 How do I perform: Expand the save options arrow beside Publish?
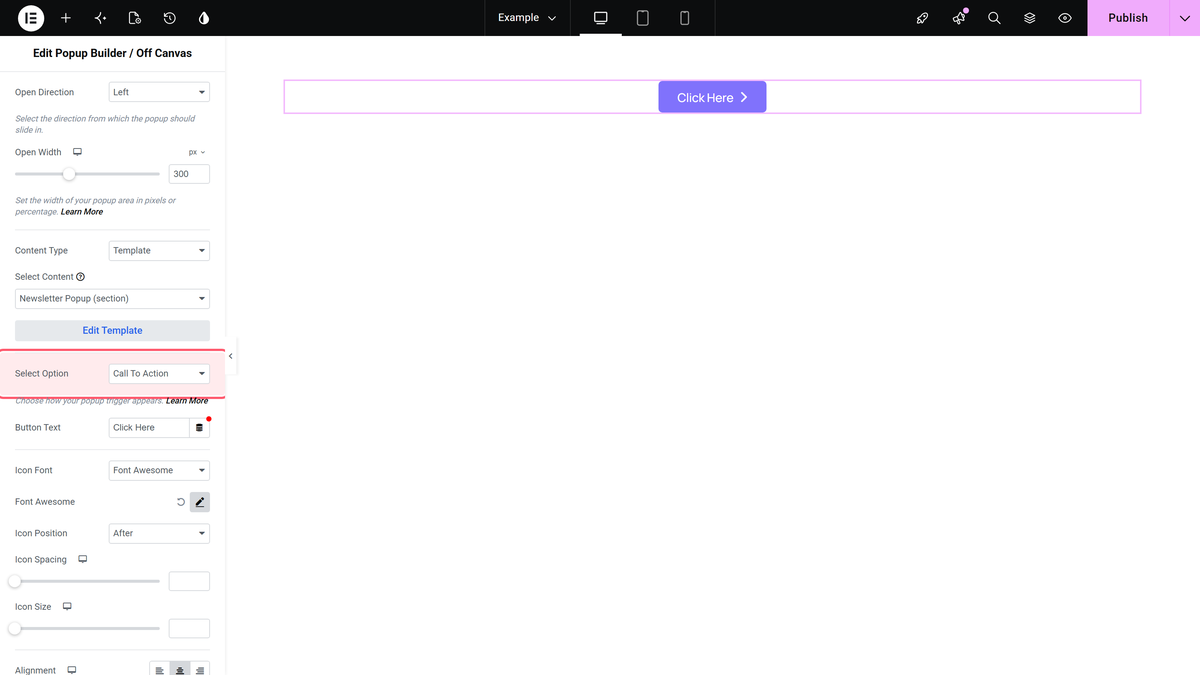pos(1185,18)
